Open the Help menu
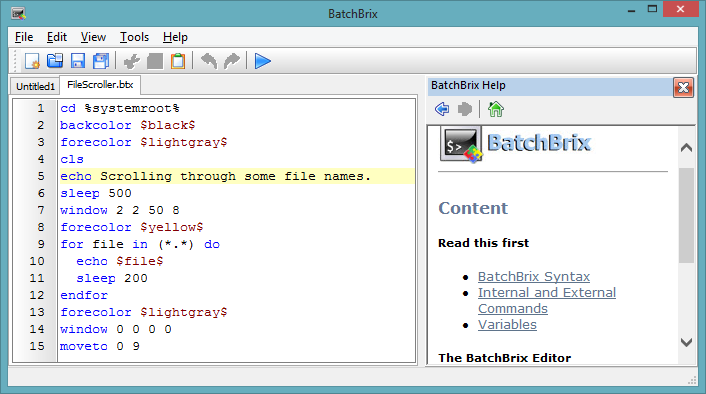The image size is (706, 394). coord(175,37)
